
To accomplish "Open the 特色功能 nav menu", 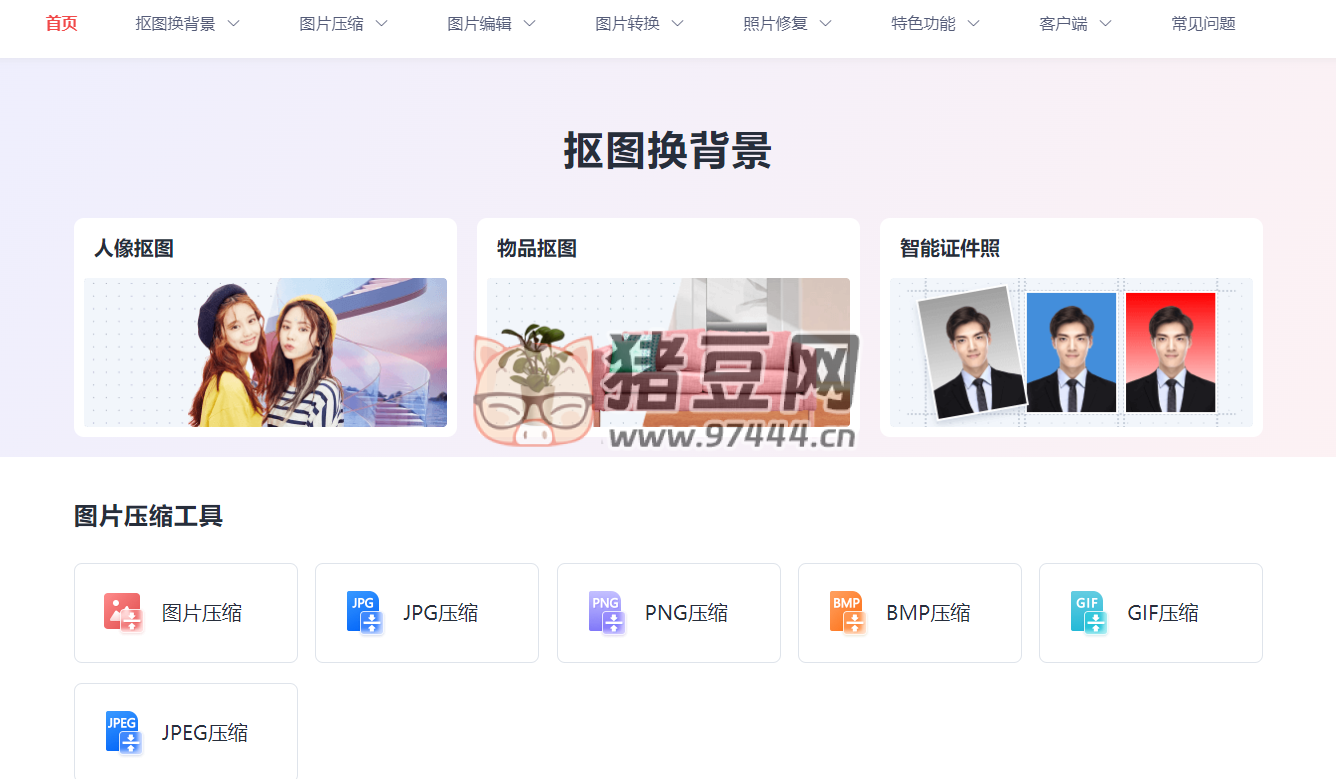I will [x=923, y=23].
